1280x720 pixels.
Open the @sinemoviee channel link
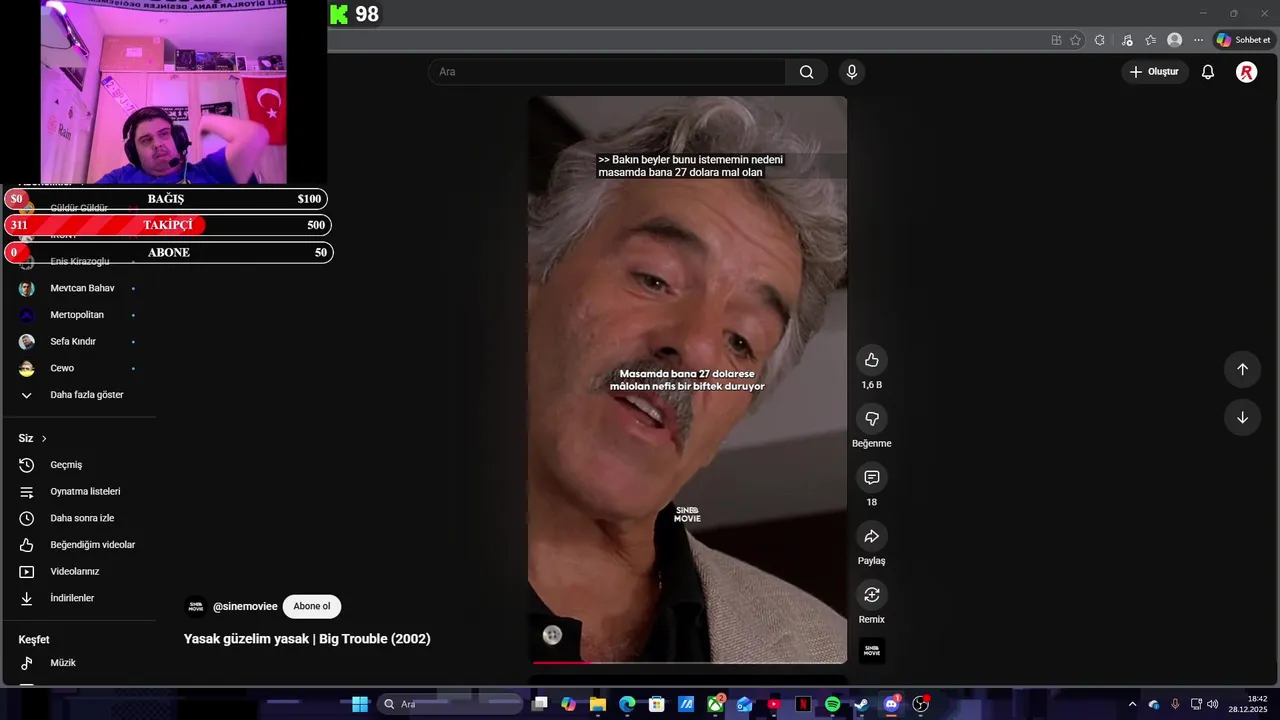tap(245, 607)
